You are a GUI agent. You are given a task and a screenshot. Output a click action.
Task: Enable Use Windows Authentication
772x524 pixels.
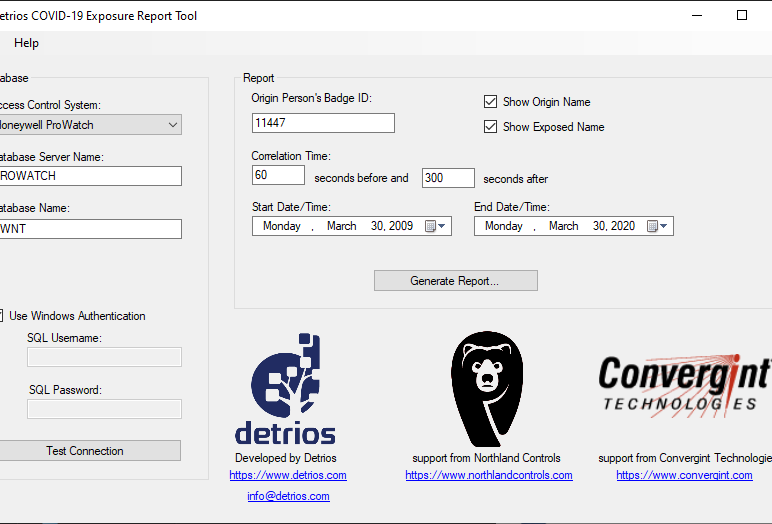point(1,316)
